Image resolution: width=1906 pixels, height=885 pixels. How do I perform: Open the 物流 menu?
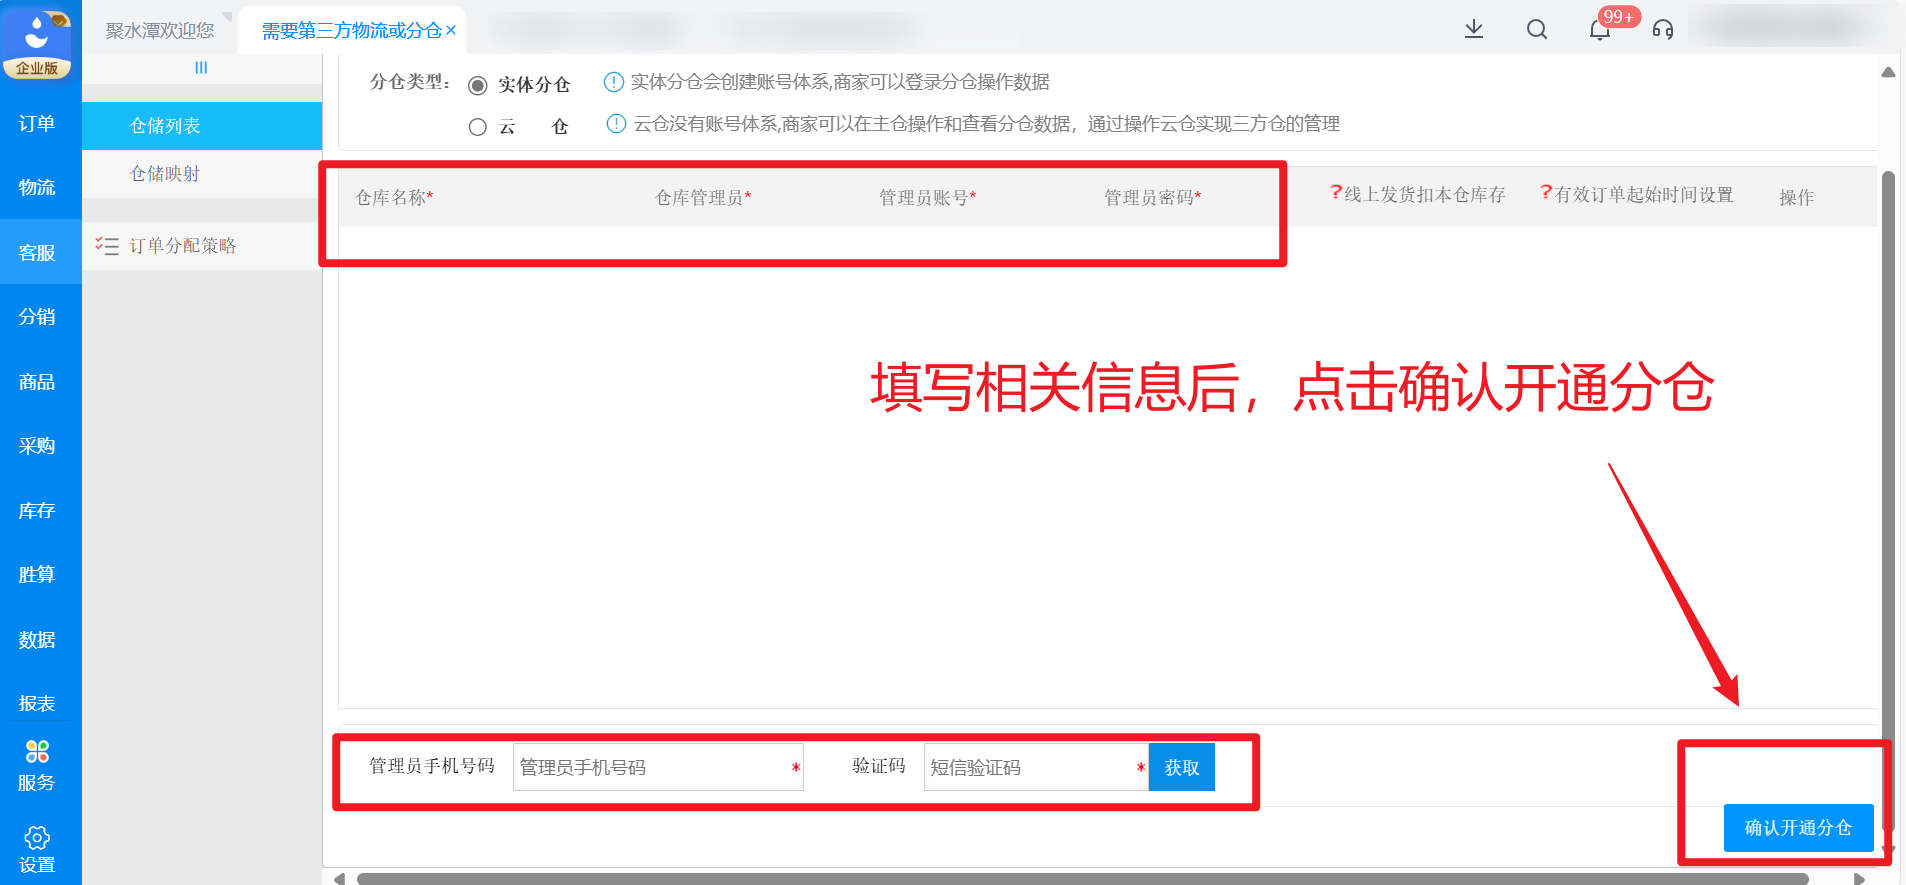pyautogui.click(x=37, y=187)
